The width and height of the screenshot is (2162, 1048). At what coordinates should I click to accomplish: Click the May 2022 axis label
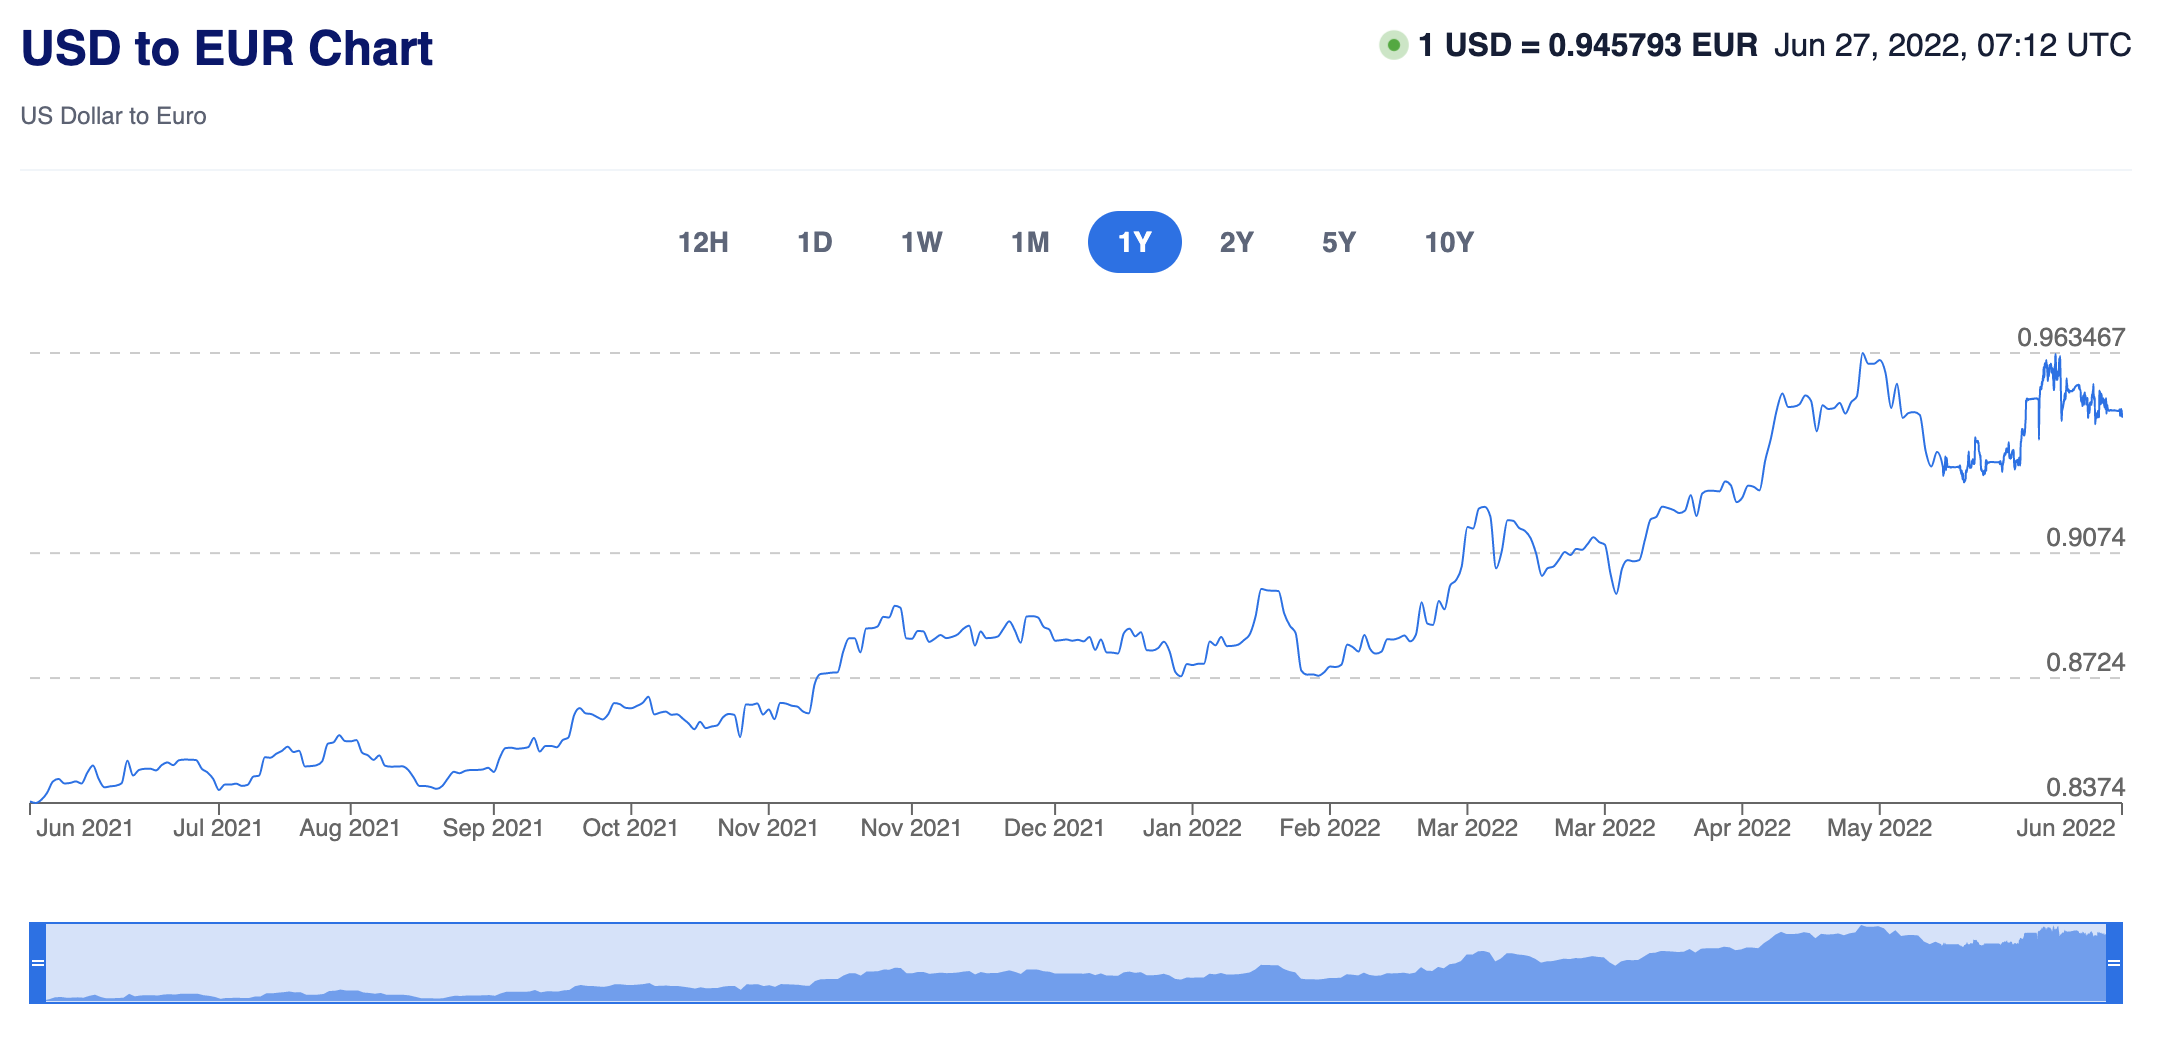point(1879,828)
